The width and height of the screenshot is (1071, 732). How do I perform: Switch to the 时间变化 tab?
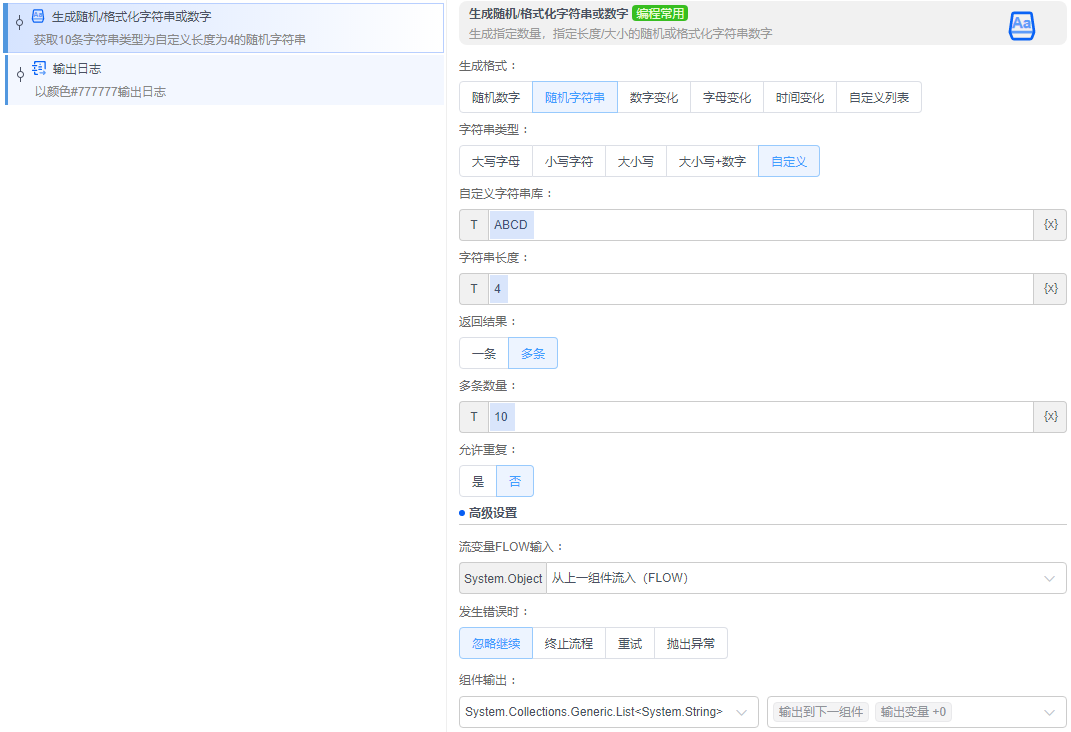pos(800,97)
